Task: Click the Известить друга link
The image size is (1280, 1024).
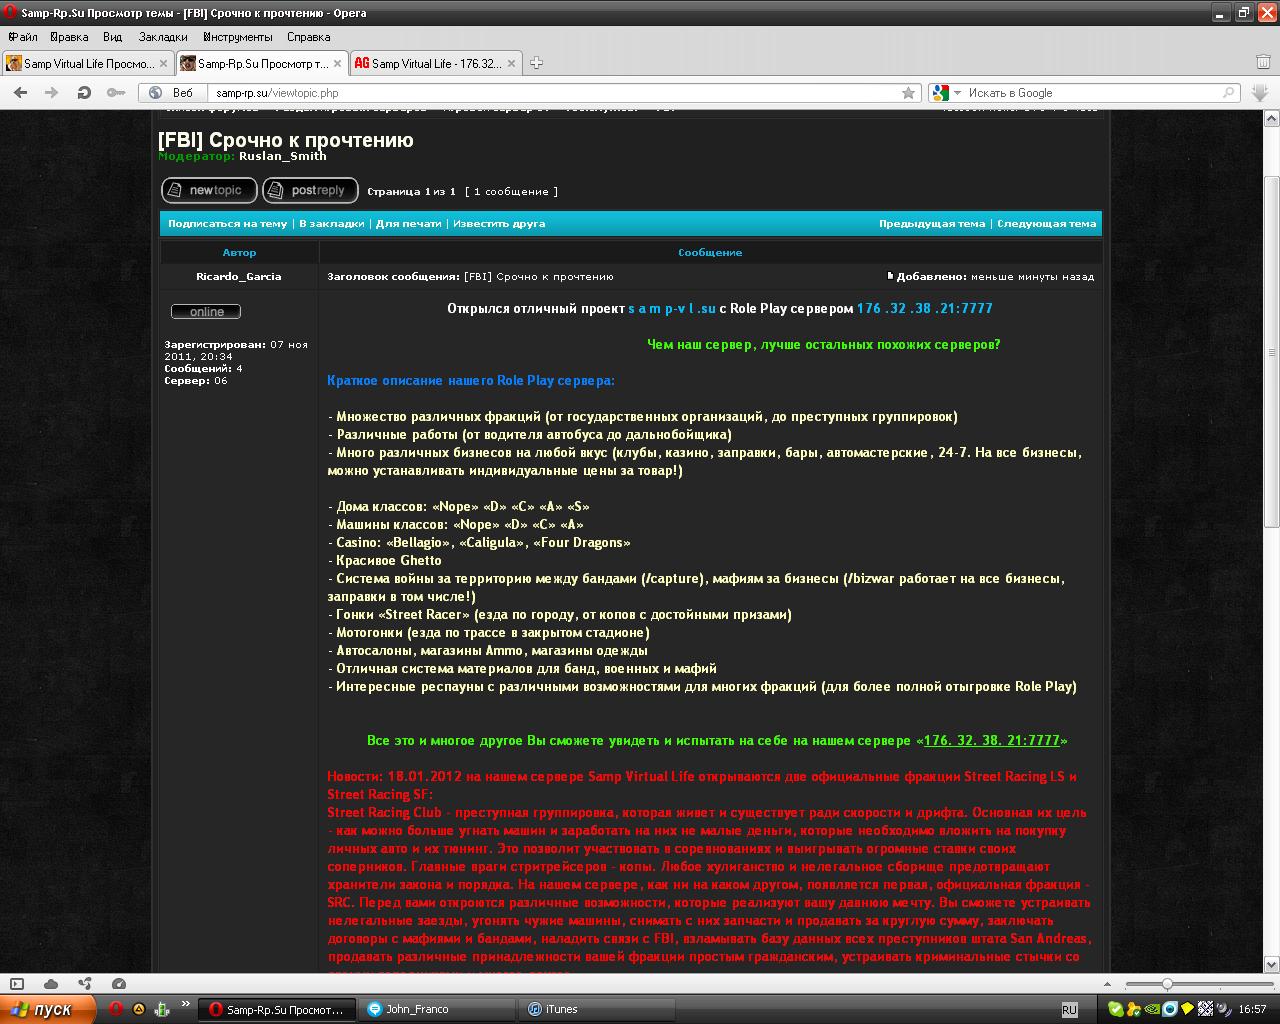Action: point(499,224)
